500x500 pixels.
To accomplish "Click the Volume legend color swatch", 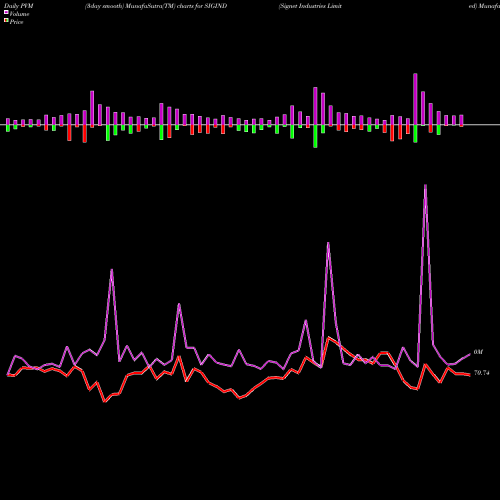I will [x=6, y=12].
